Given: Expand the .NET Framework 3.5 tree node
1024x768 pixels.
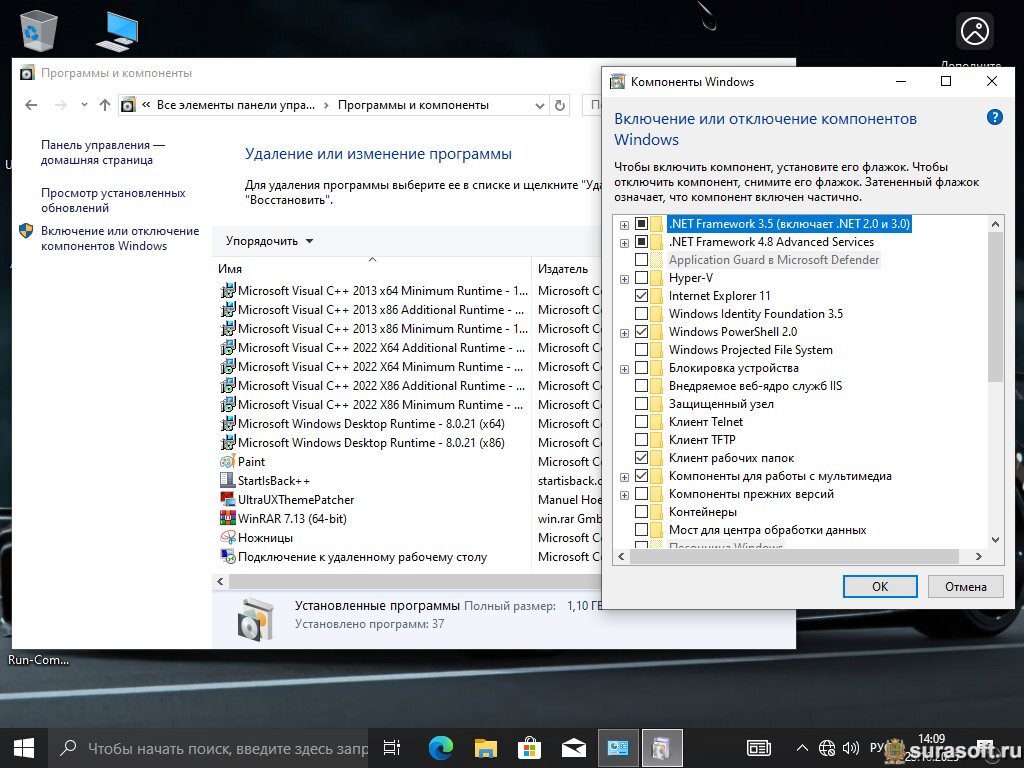Looking at the screenshot, I should coord(624,224).
